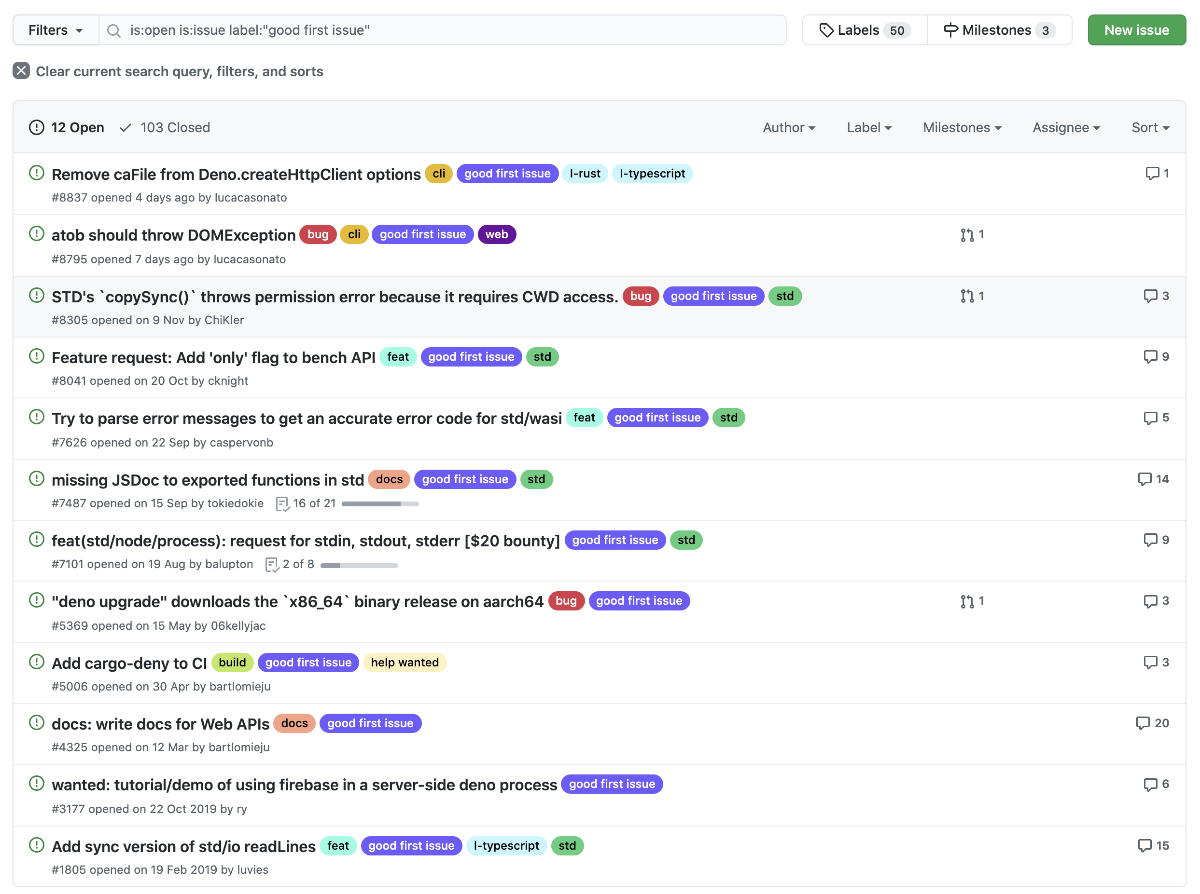
Task: Open comments showing 5 on std/wasi issue
Action: [x=1156, y=418]
